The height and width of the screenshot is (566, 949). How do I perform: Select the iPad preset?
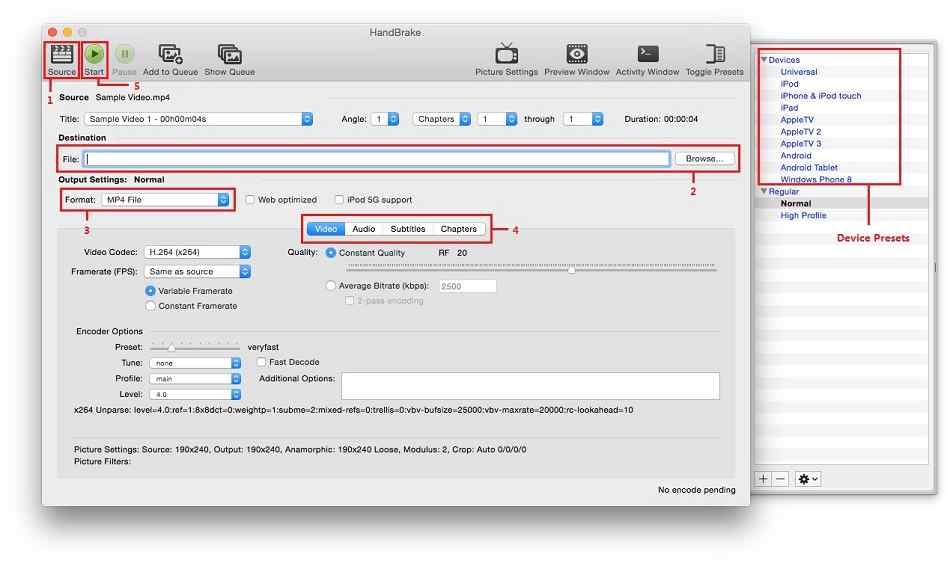pos(789,108)
